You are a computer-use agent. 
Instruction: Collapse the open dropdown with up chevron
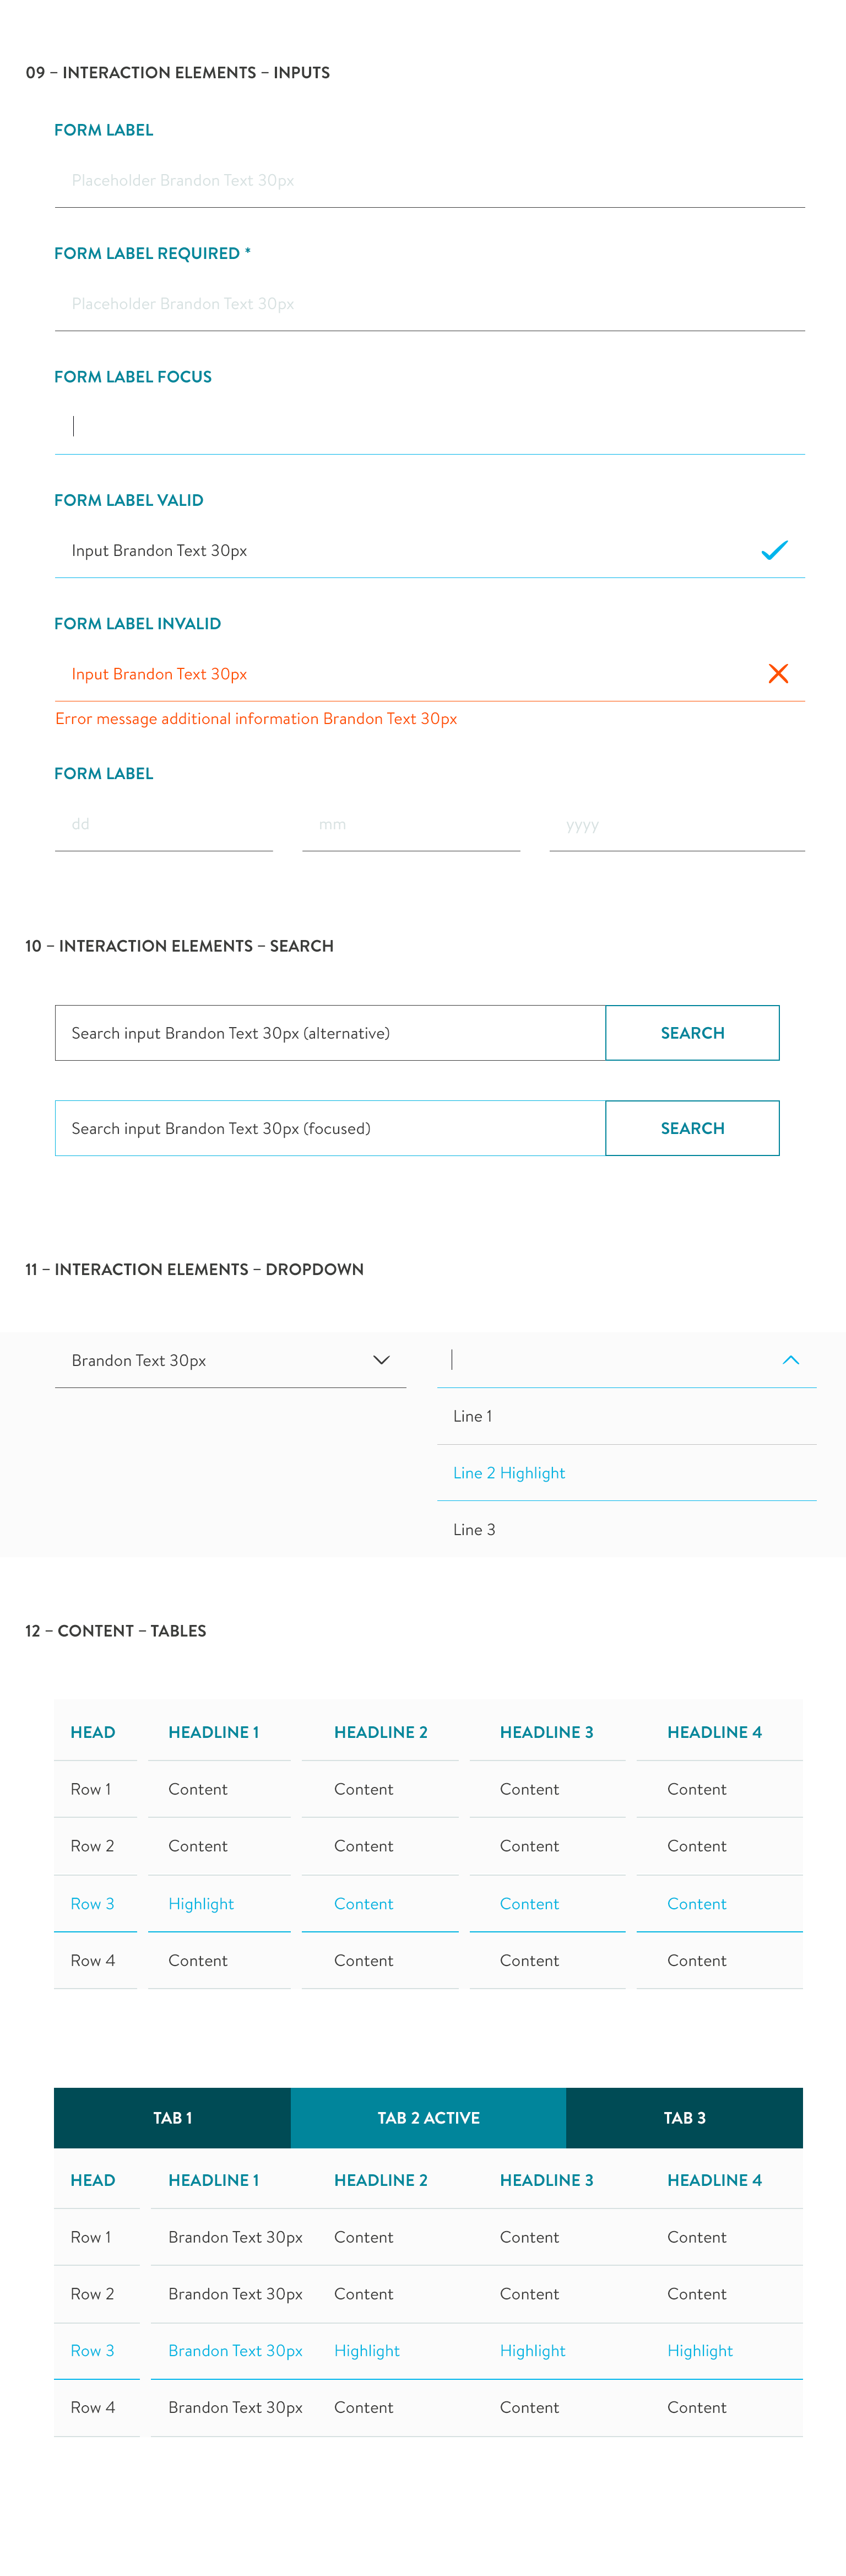click(x=790, y=1360)
